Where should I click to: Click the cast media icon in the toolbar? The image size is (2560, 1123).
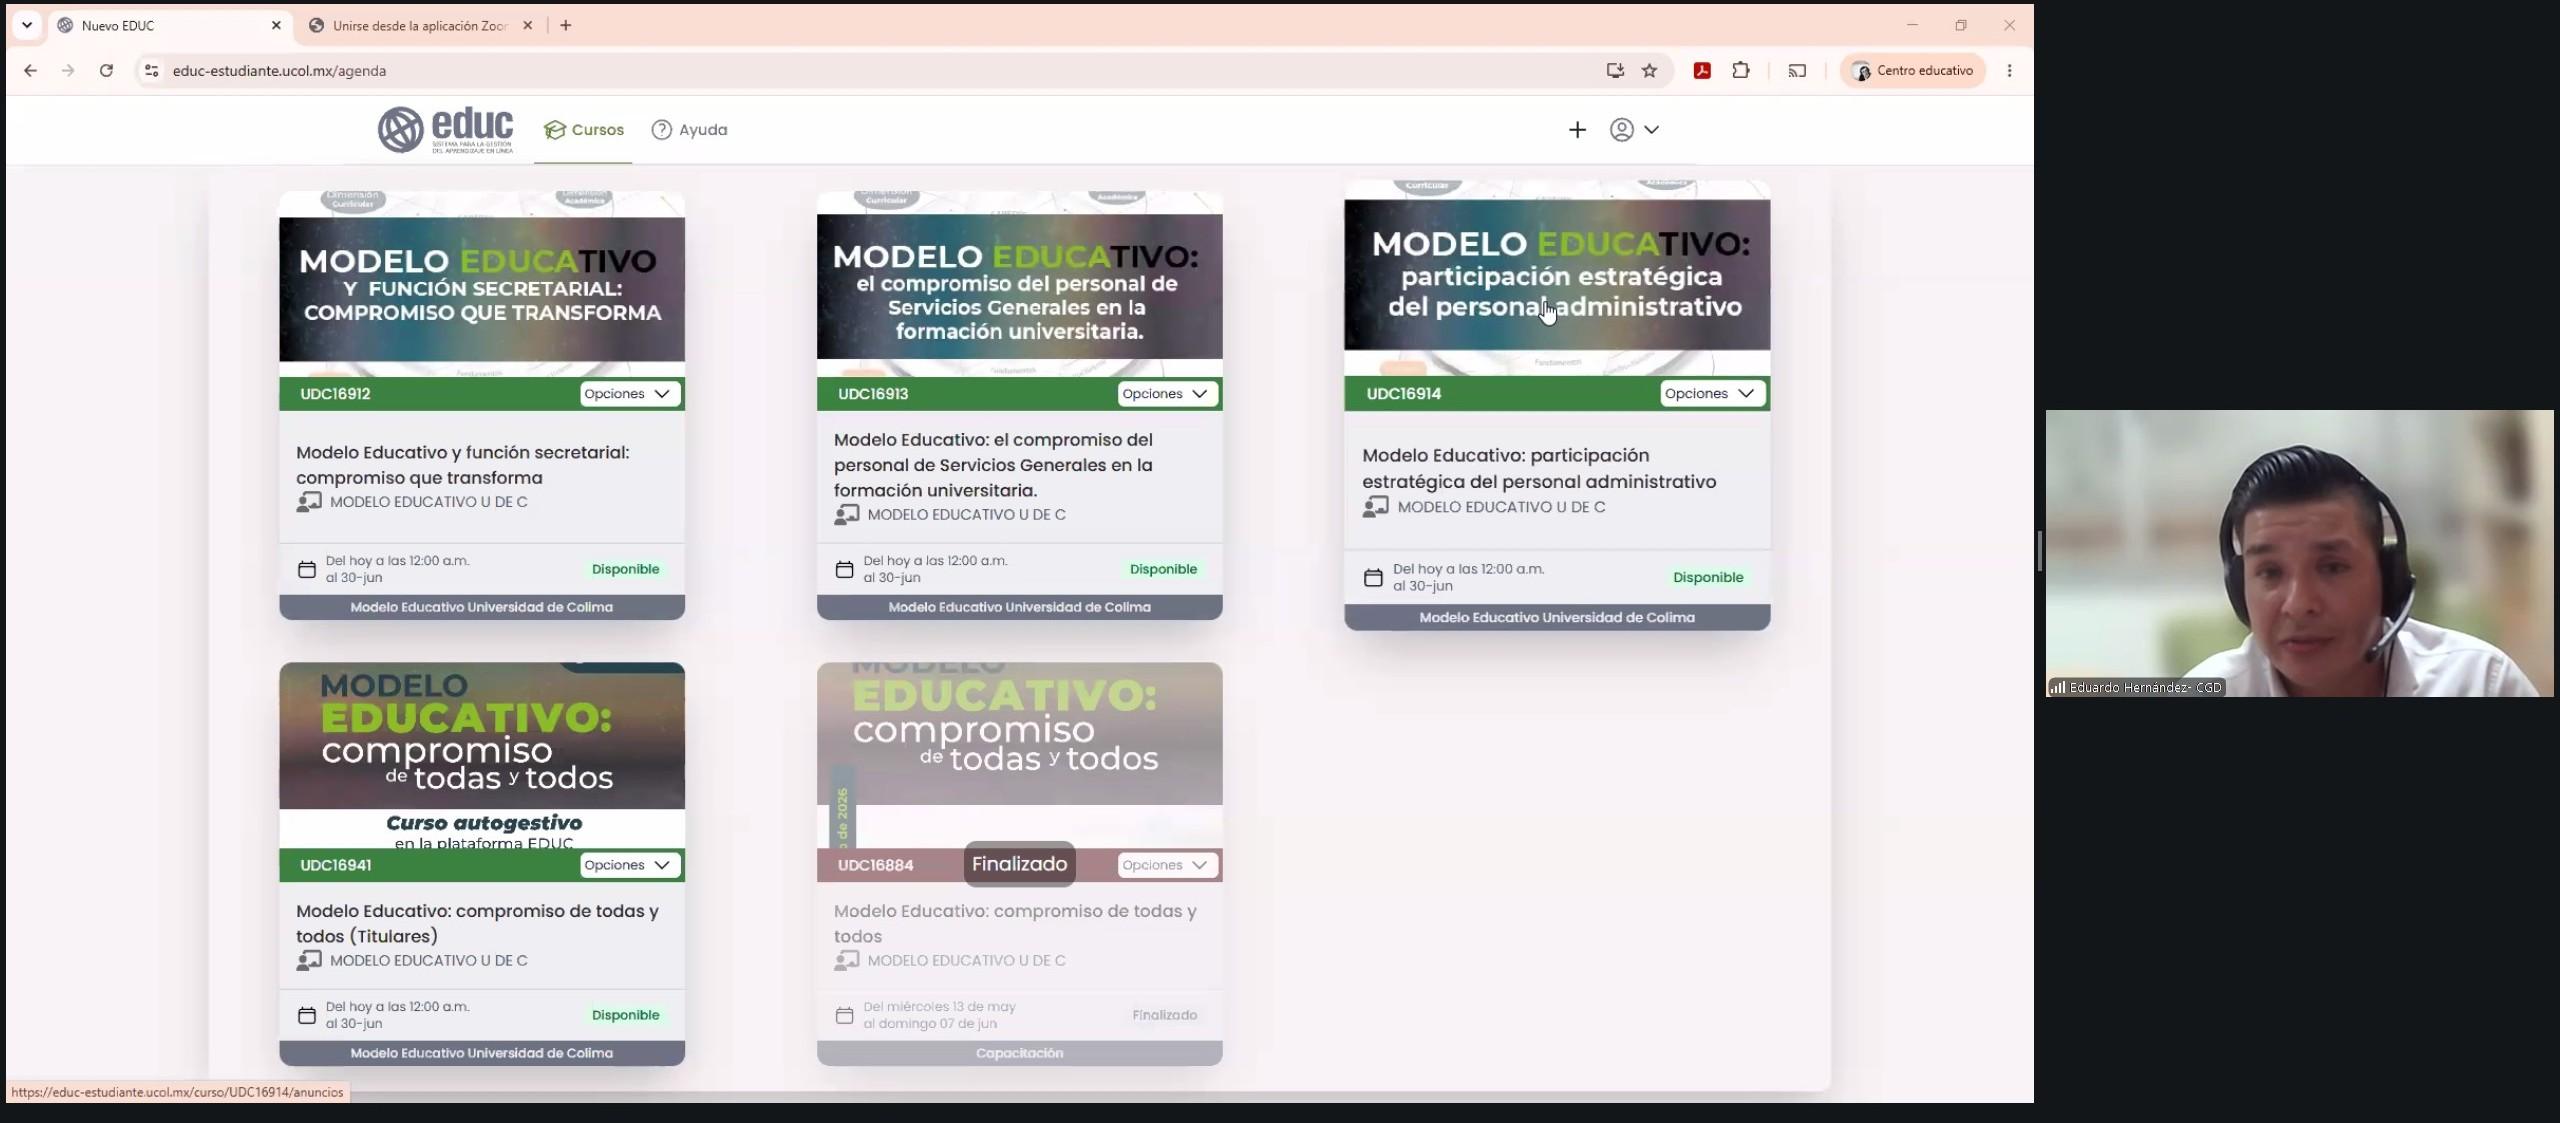(x=1797, y=71)
